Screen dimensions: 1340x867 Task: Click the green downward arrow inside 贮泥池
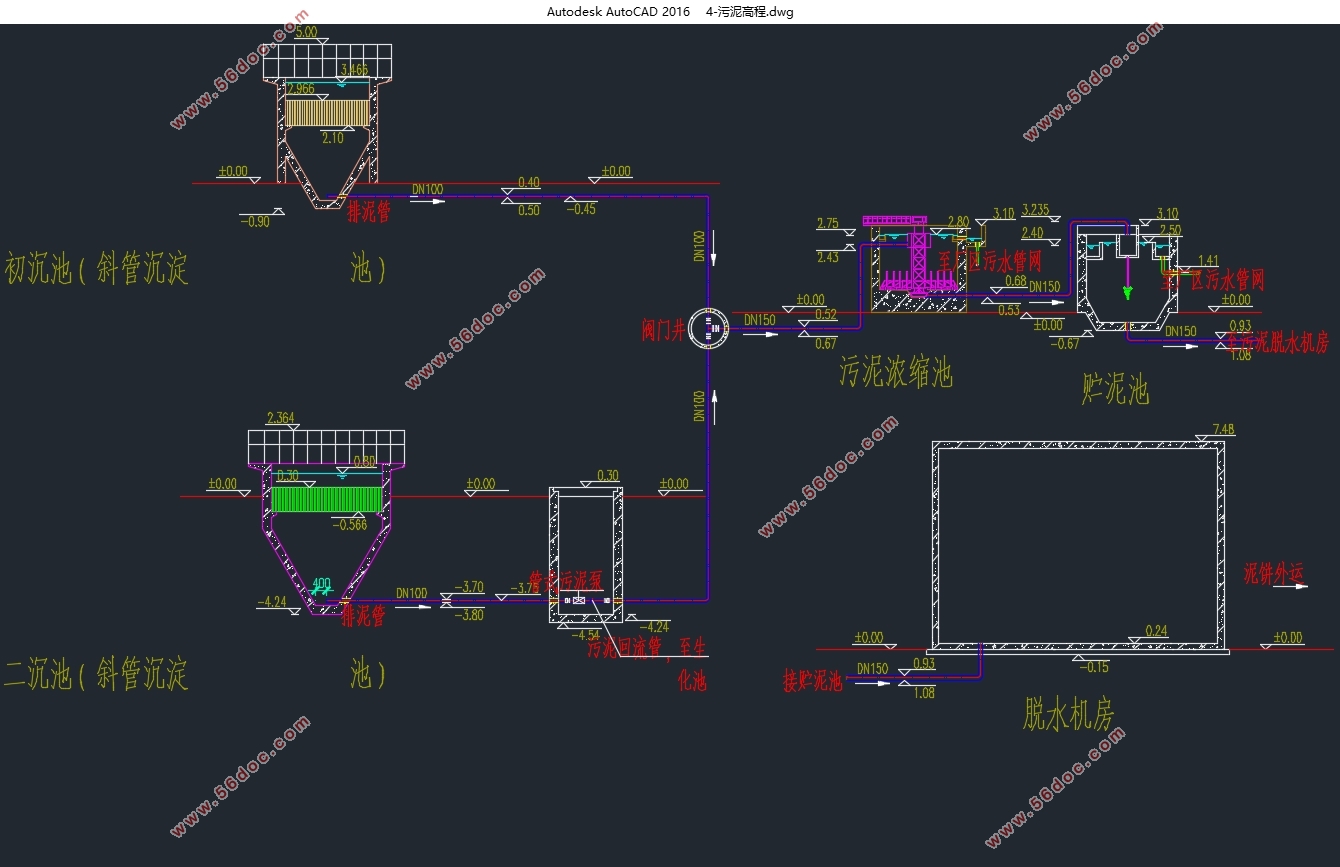[x=1127, y=291]
